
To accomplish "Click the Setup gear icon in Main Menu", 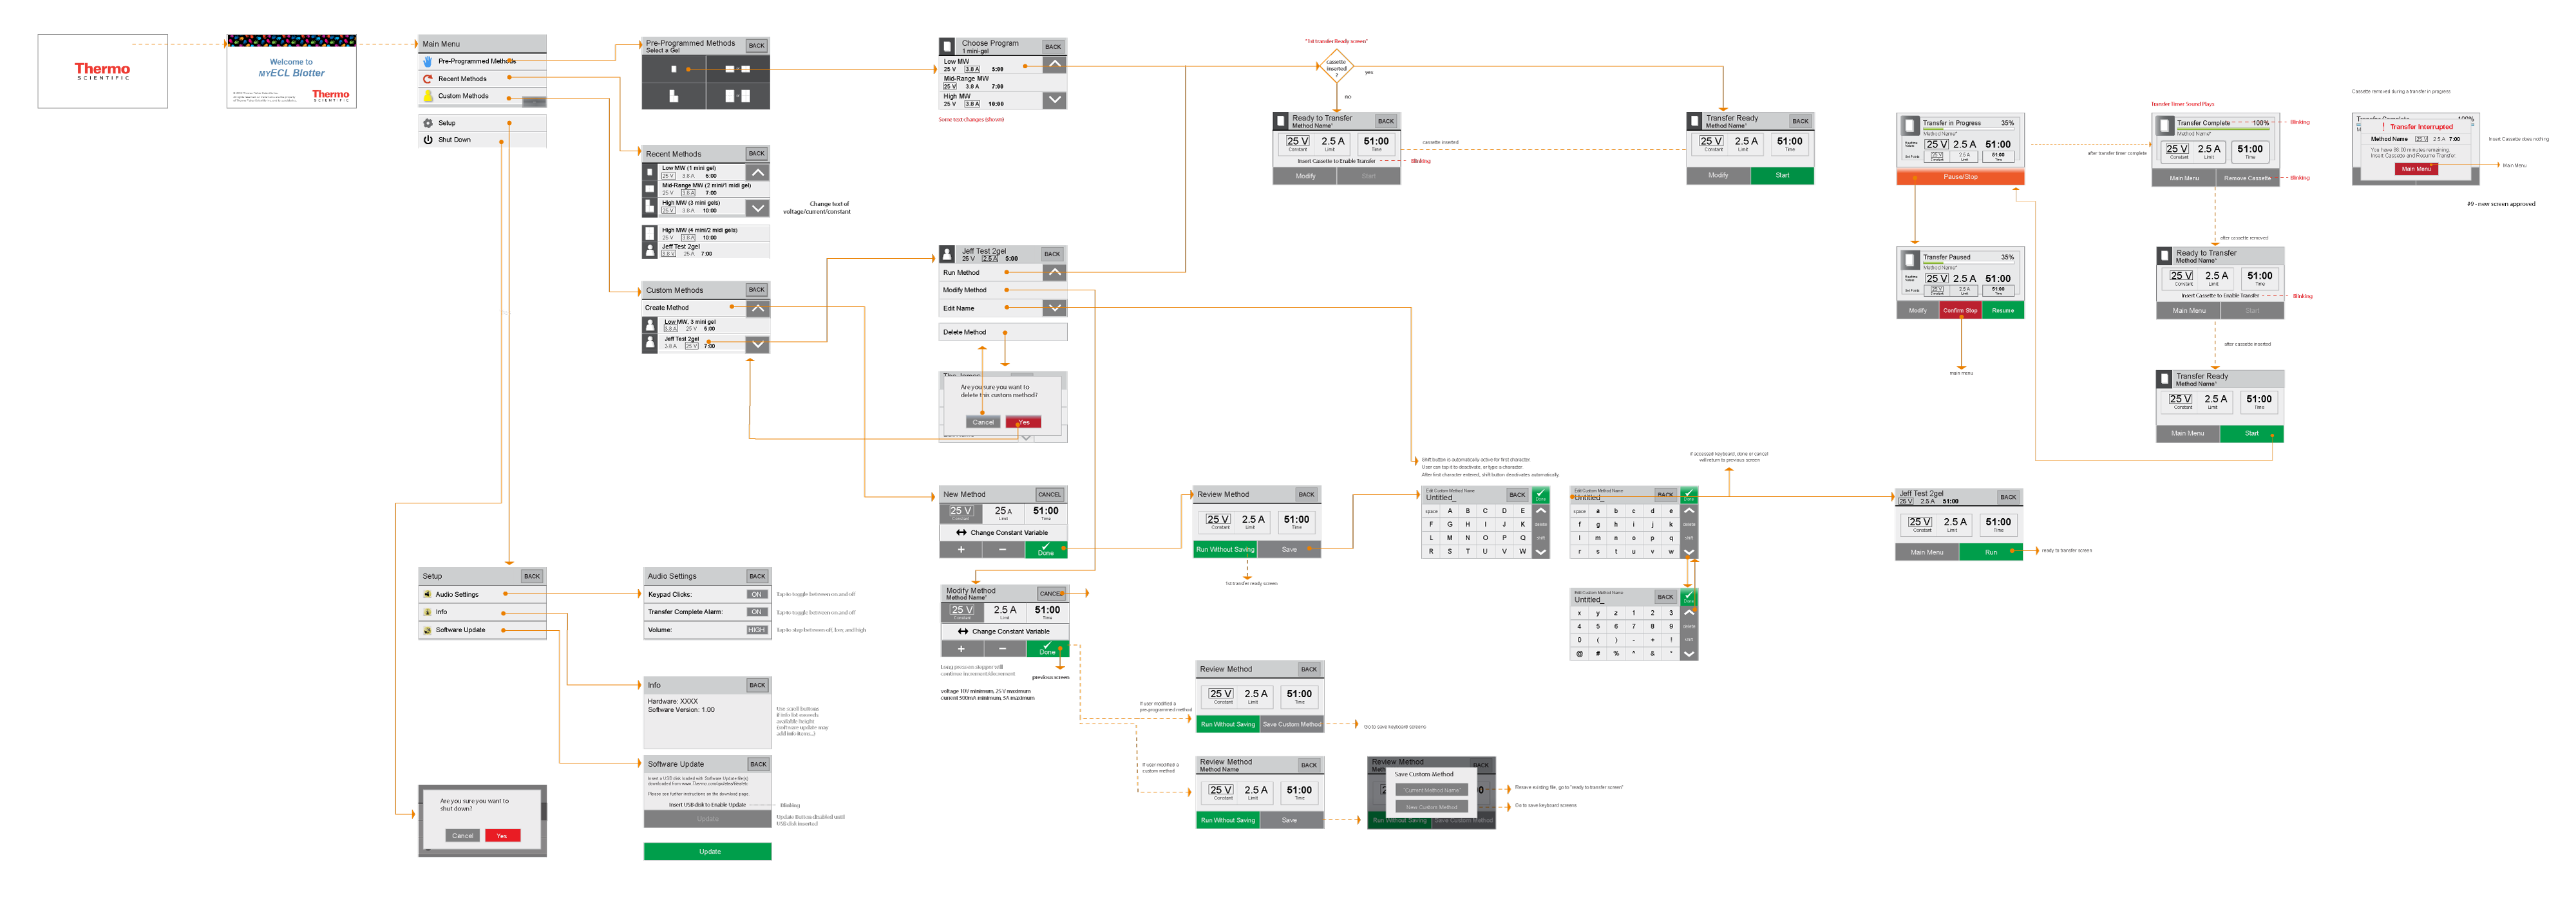I will click(428, 123).
